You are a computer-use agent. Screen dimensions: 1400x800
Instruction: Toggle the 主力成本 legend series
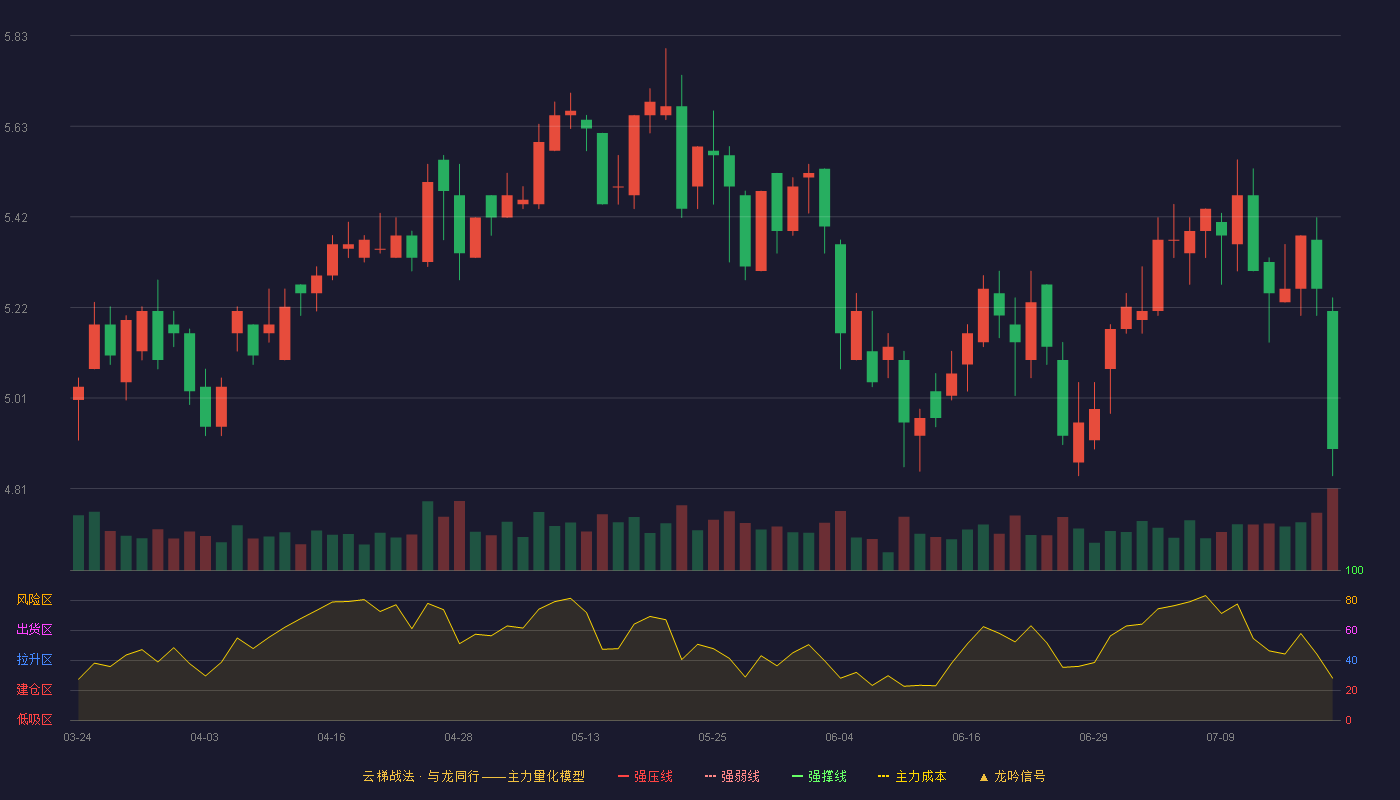[x=912, y=776]
